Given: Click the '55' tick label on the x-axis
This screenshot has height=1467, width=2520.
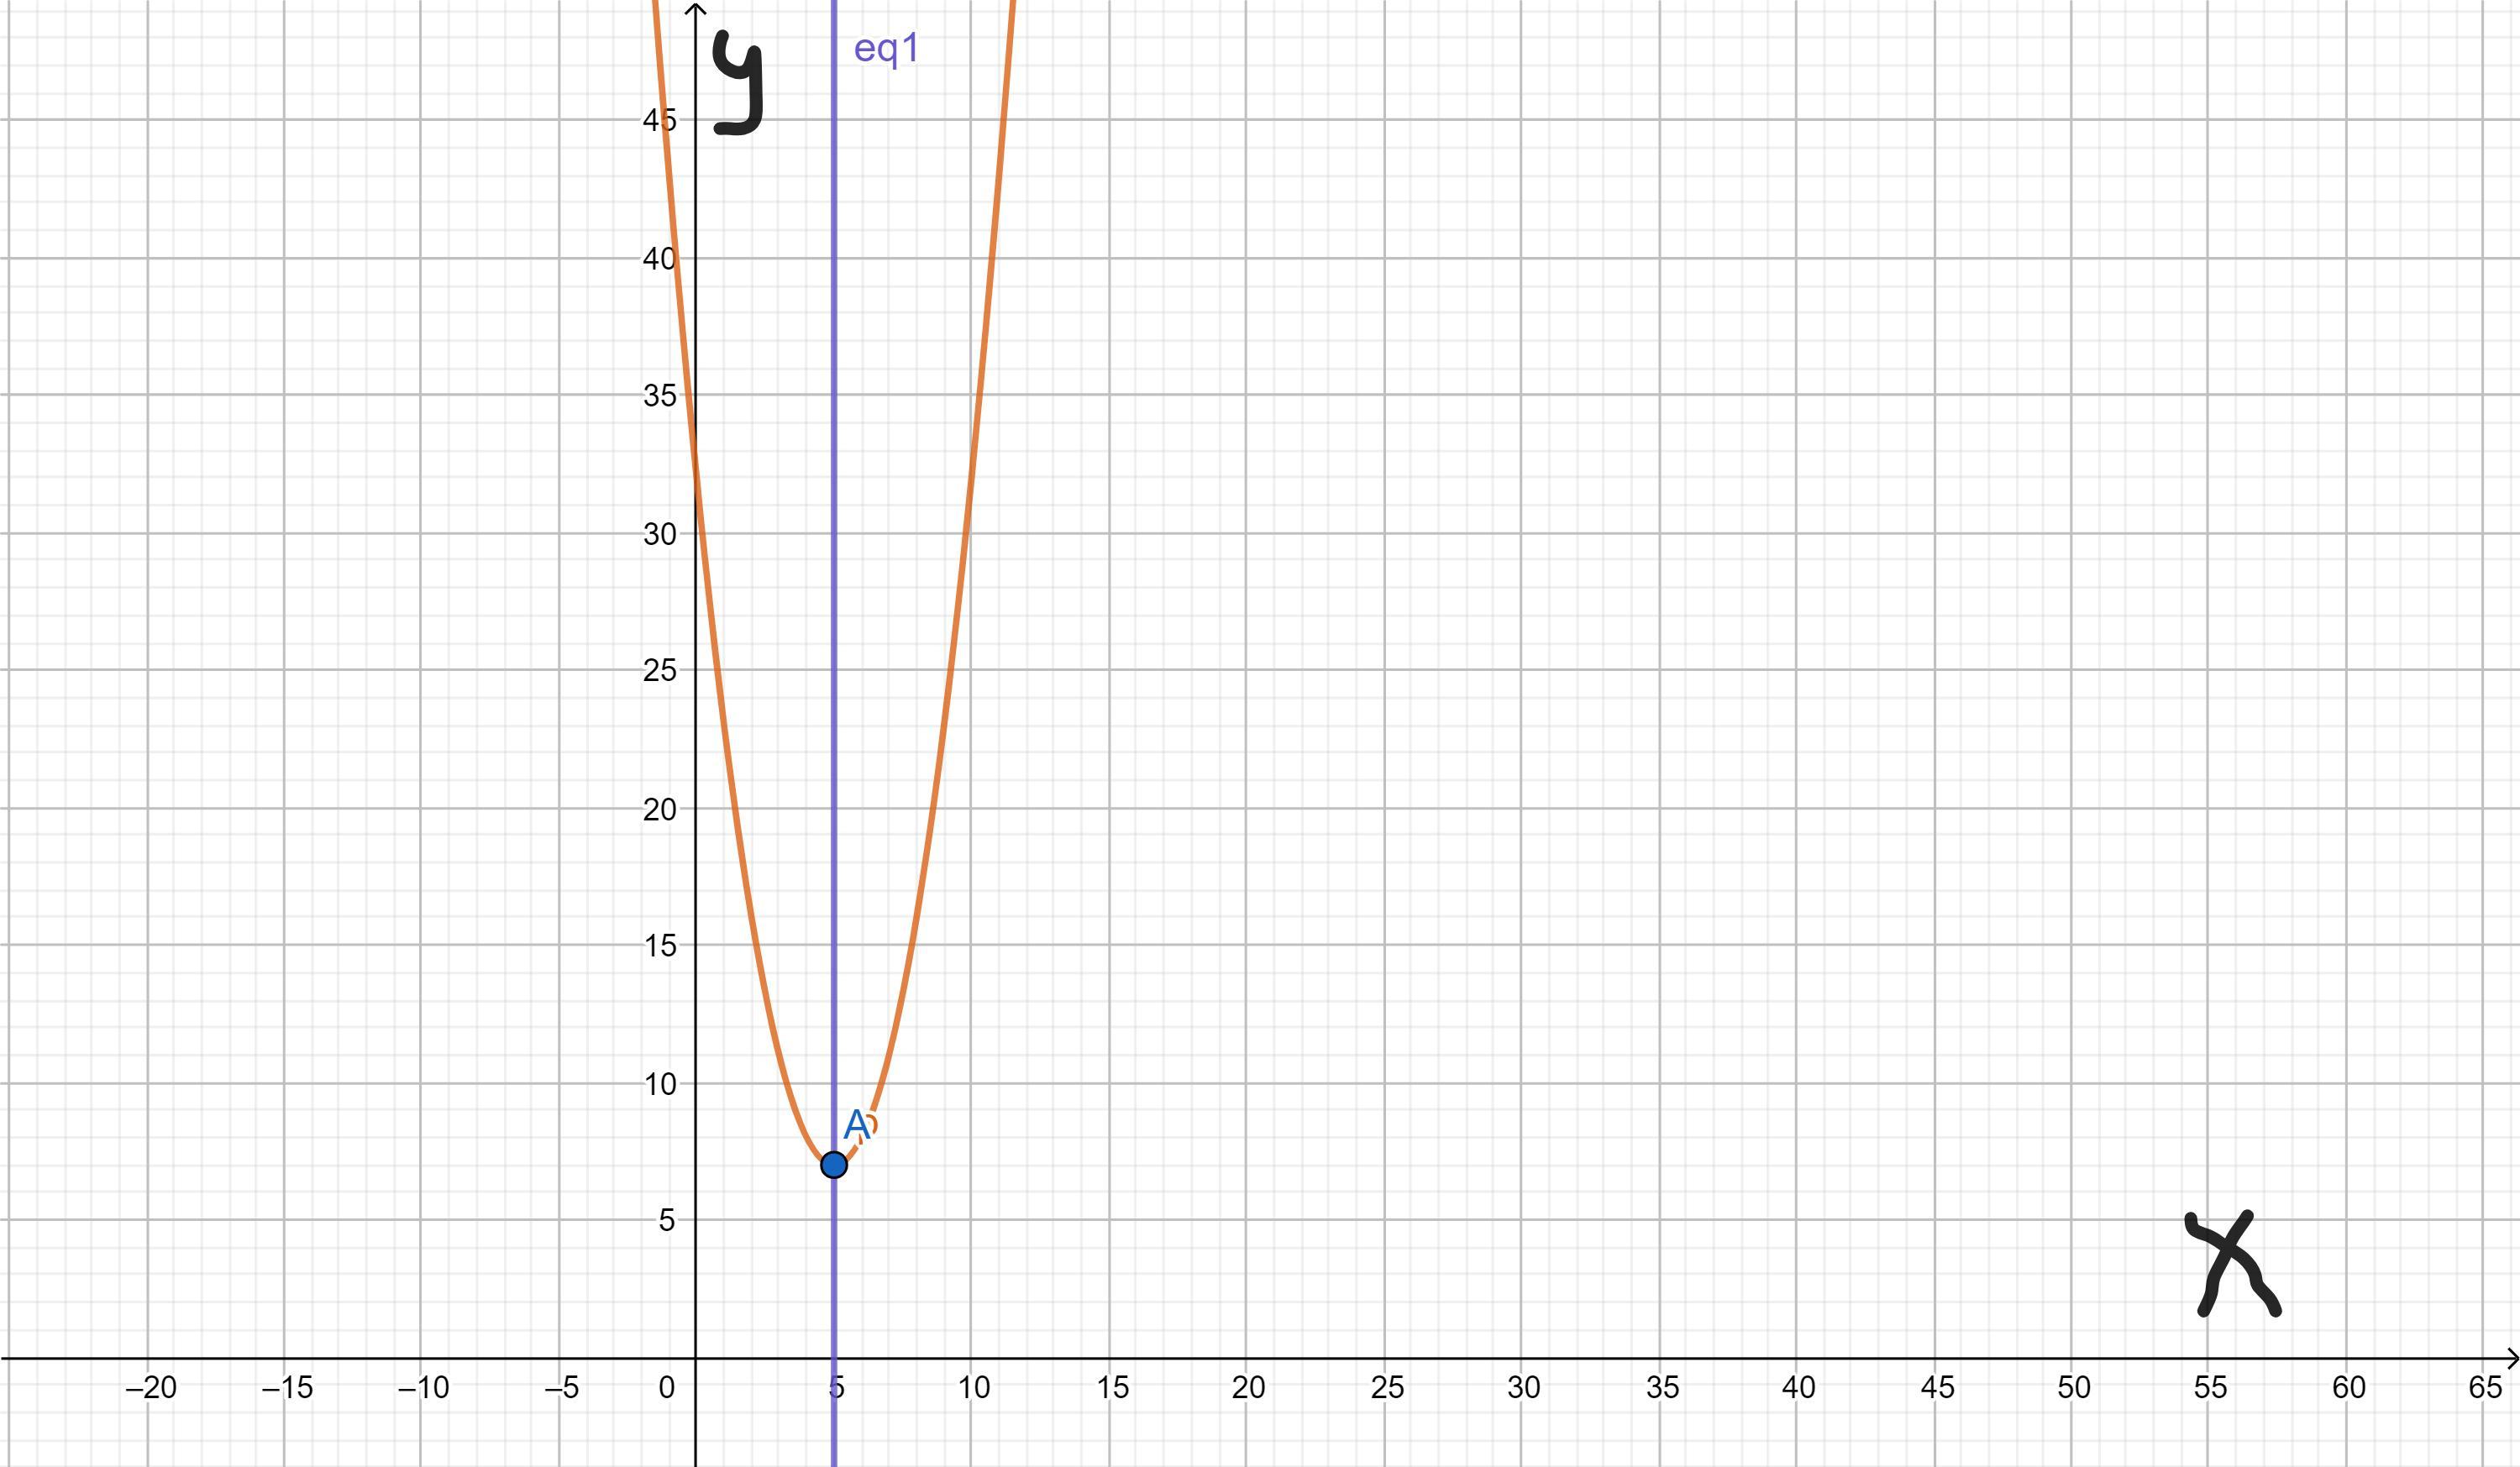Looking at the screenshot, I should click(x=2210, y=1388).
